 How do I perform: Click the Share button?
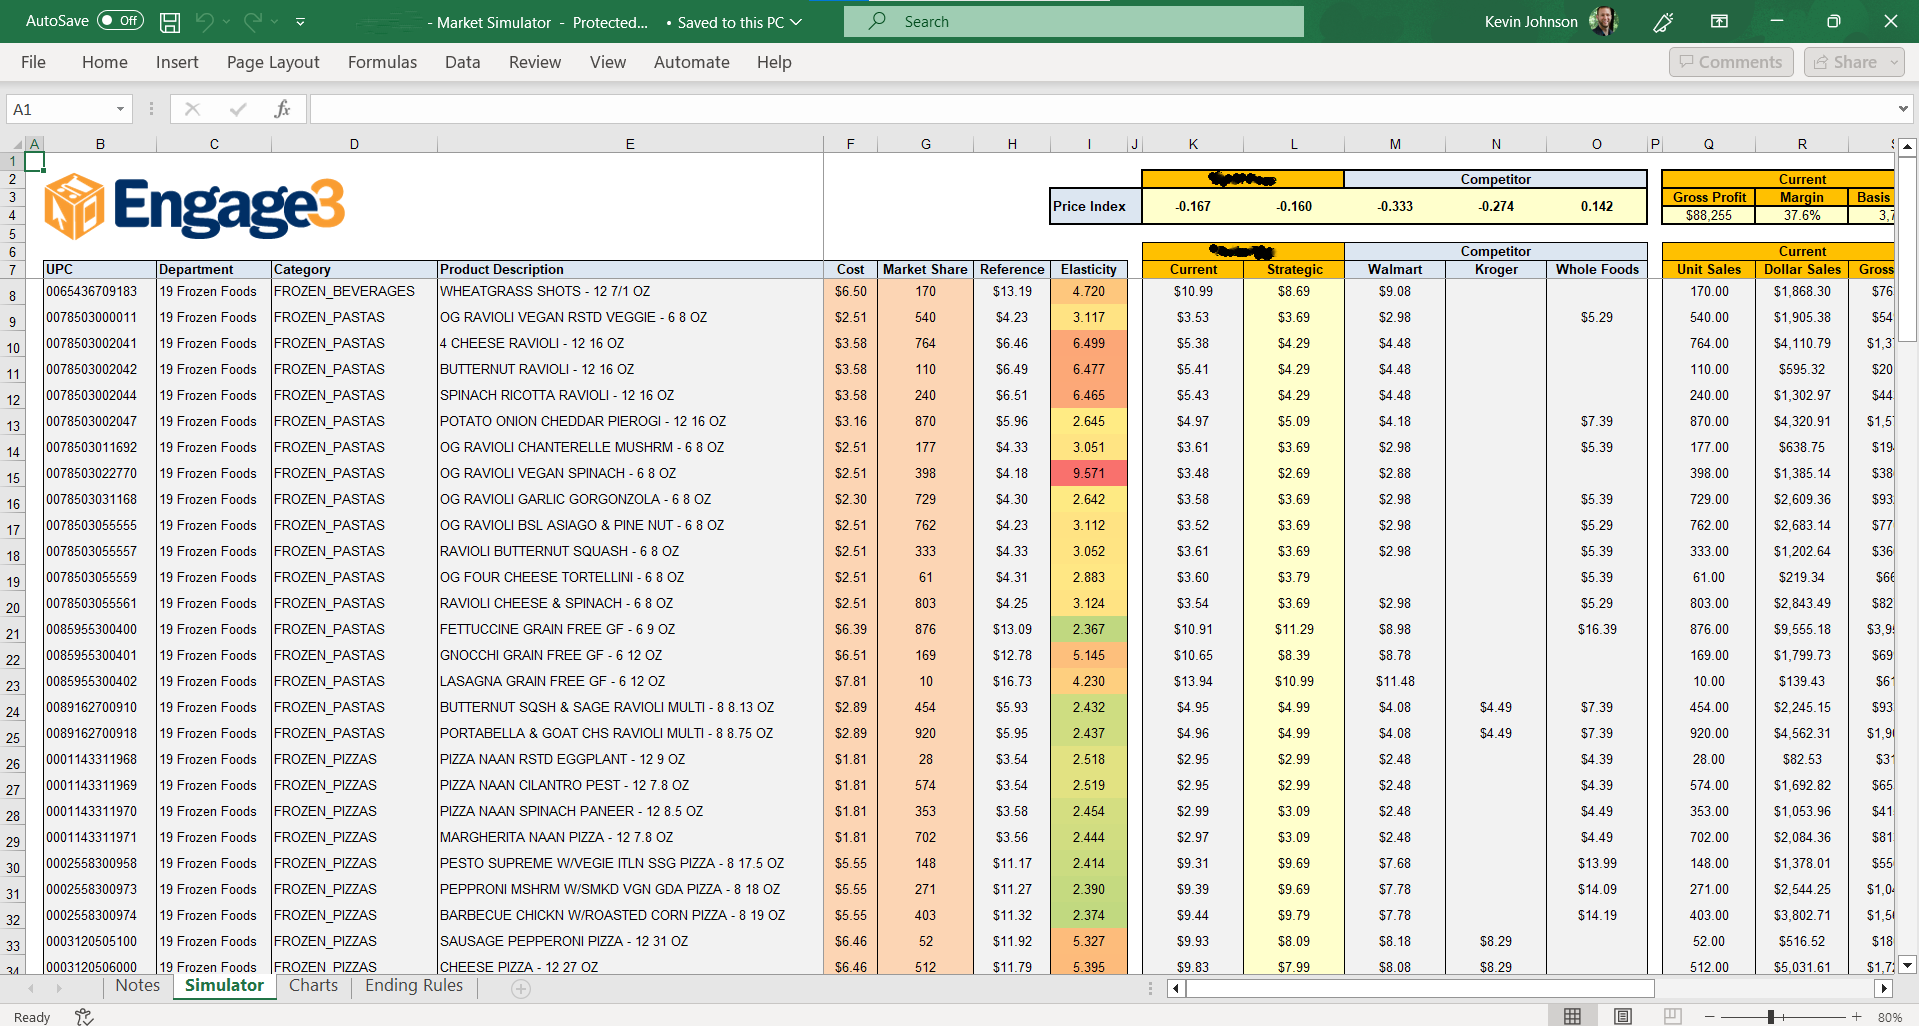(1845, 62)
